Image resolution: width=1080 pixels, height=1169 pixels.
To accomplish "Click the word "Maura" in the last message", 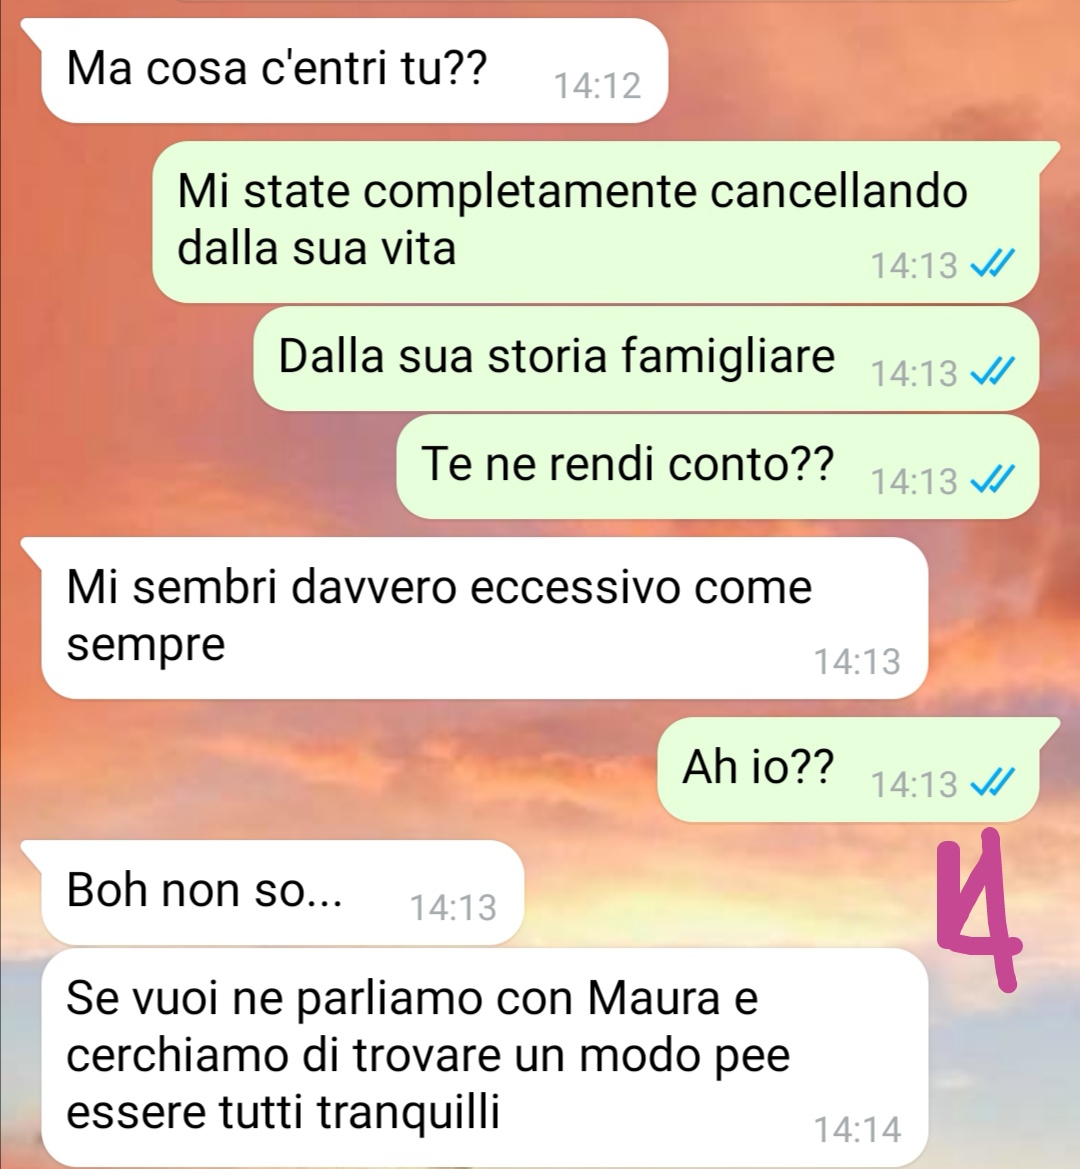I will tap(654, 998).
